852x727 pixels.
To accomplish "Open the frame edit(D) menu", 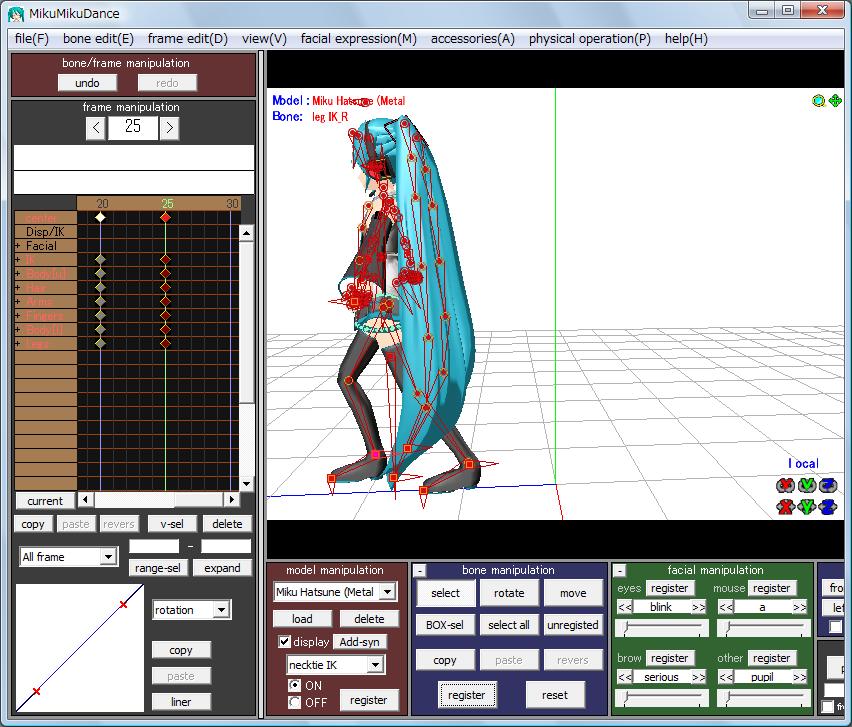I will 187,39.
